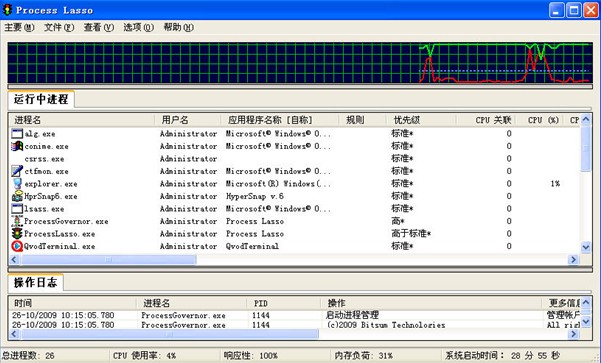This screenshot has width=601, height=363.
Task: Click the ctfmon.exe pen icon
Action: pos(17,171)
